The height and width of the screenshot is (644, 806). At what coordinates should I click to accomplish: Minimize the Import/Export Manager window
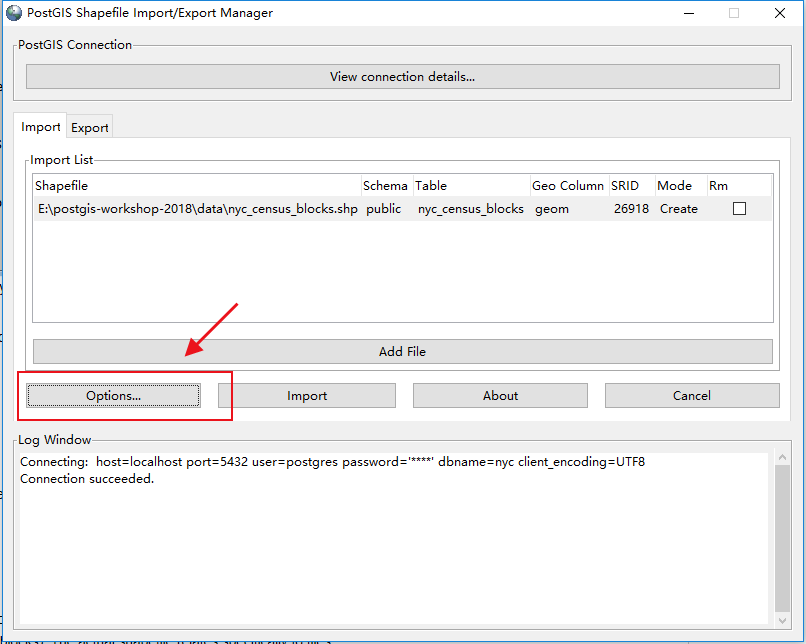coord(689,13)
